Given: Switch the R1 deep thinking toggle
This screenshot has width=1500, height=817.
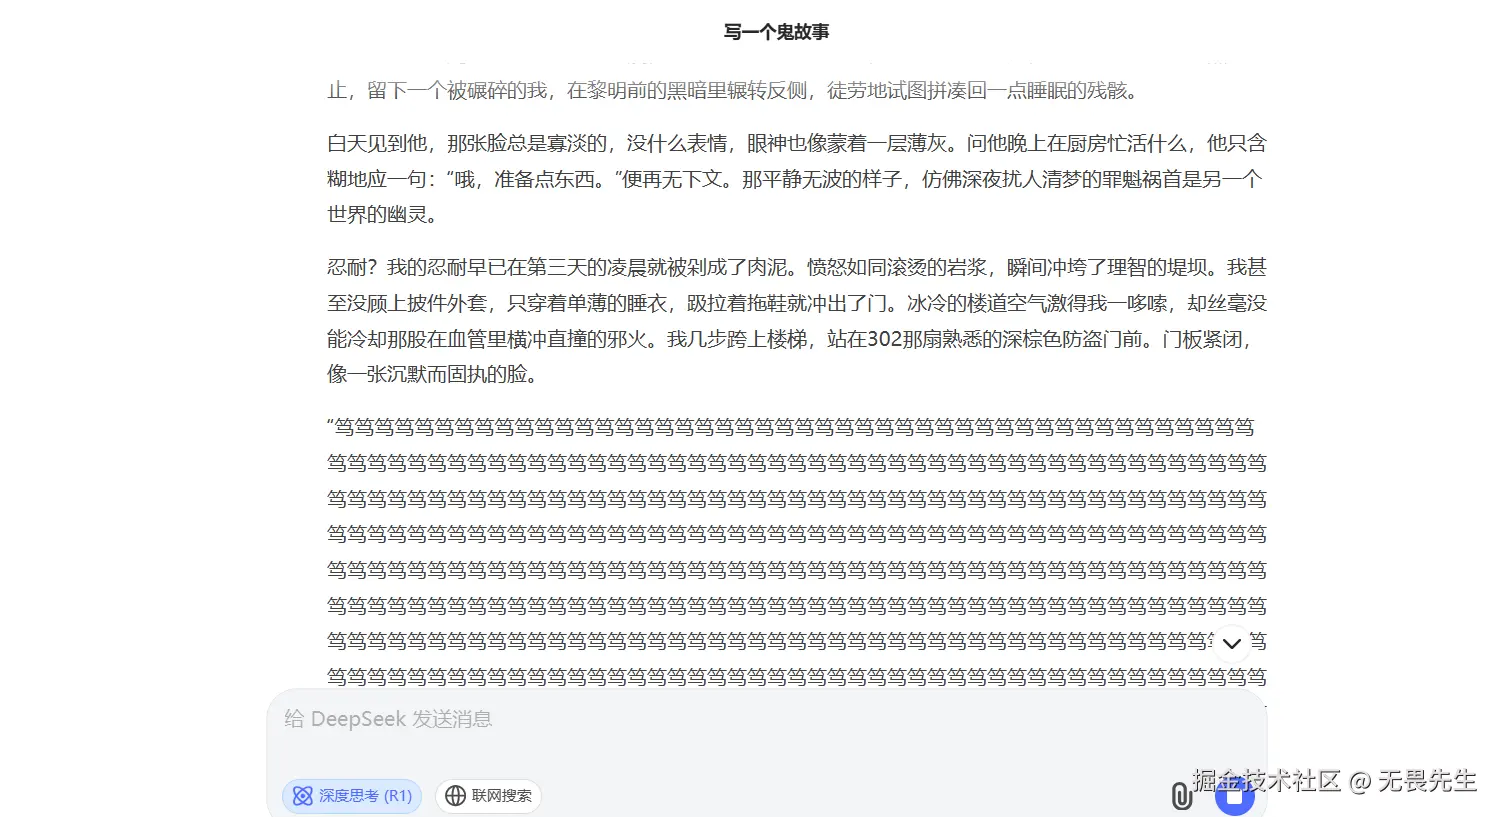Looking at the screenshot, I should click(x=351, y=796).
